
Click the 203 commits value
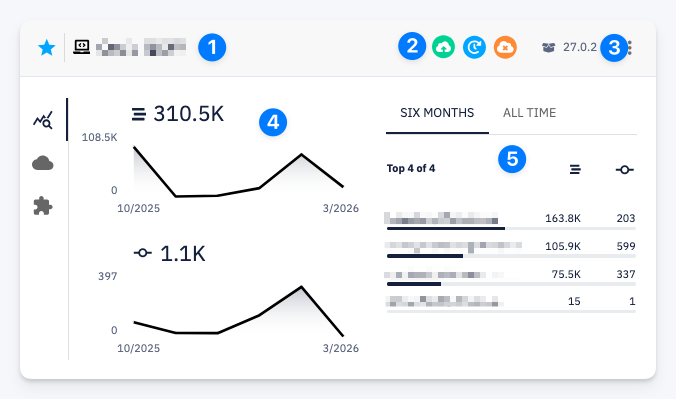click(626, 218)
